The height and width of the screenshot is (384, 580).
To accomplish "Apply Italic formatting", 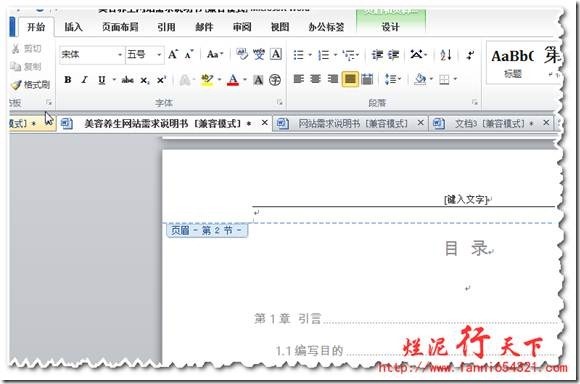I will [85, 80].
